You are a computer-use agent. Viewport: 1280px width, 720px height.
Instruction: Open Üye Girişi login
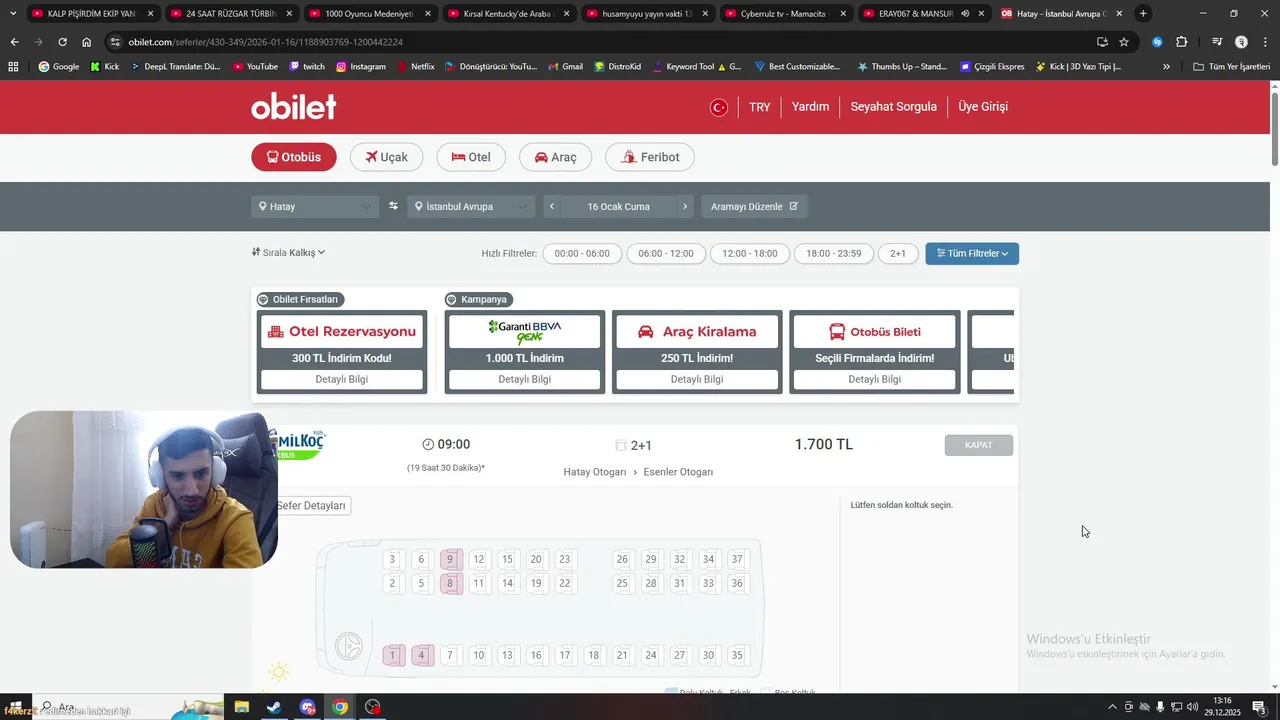click(x=983, y=107)
